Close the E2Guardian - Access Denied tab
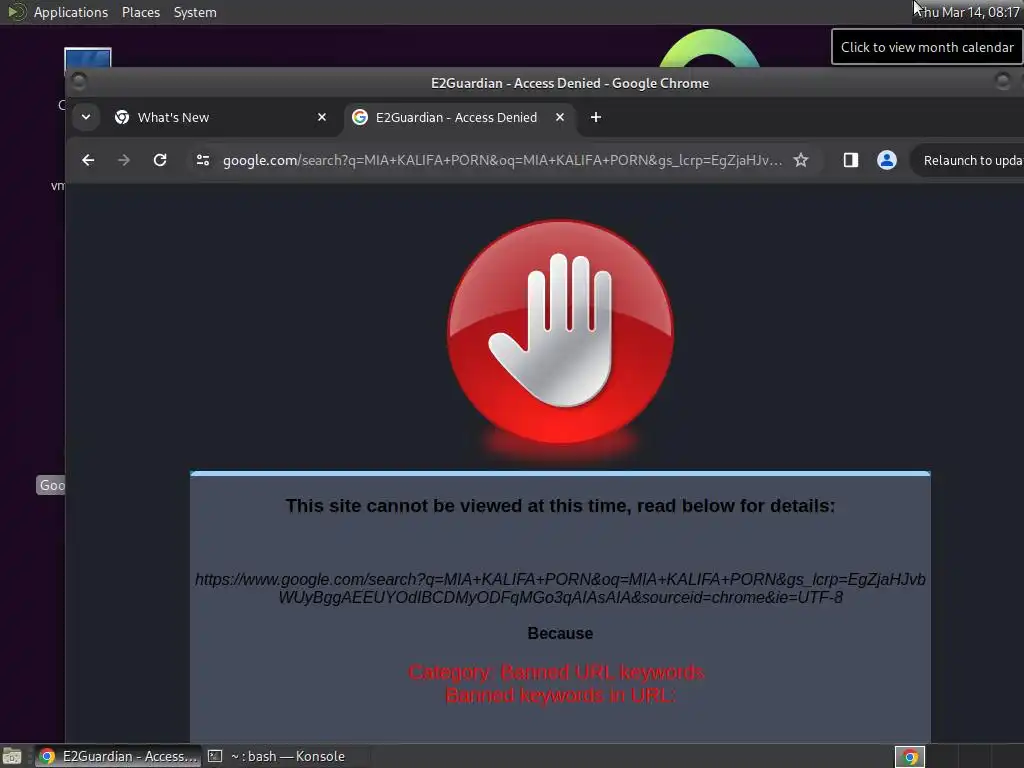Screen dimensions: 1024x768 pos(560,118)
